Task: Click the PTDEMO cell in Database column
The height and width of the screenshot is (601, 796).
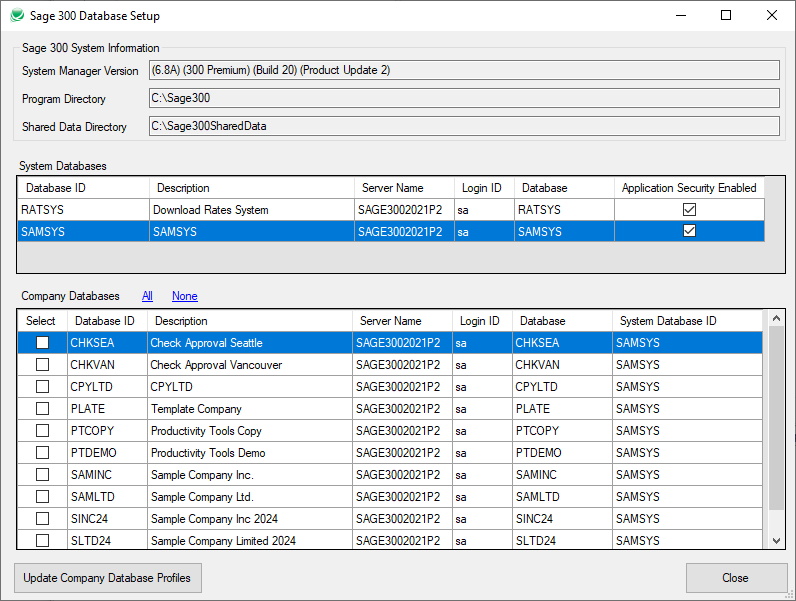Action: click(562, 452)
